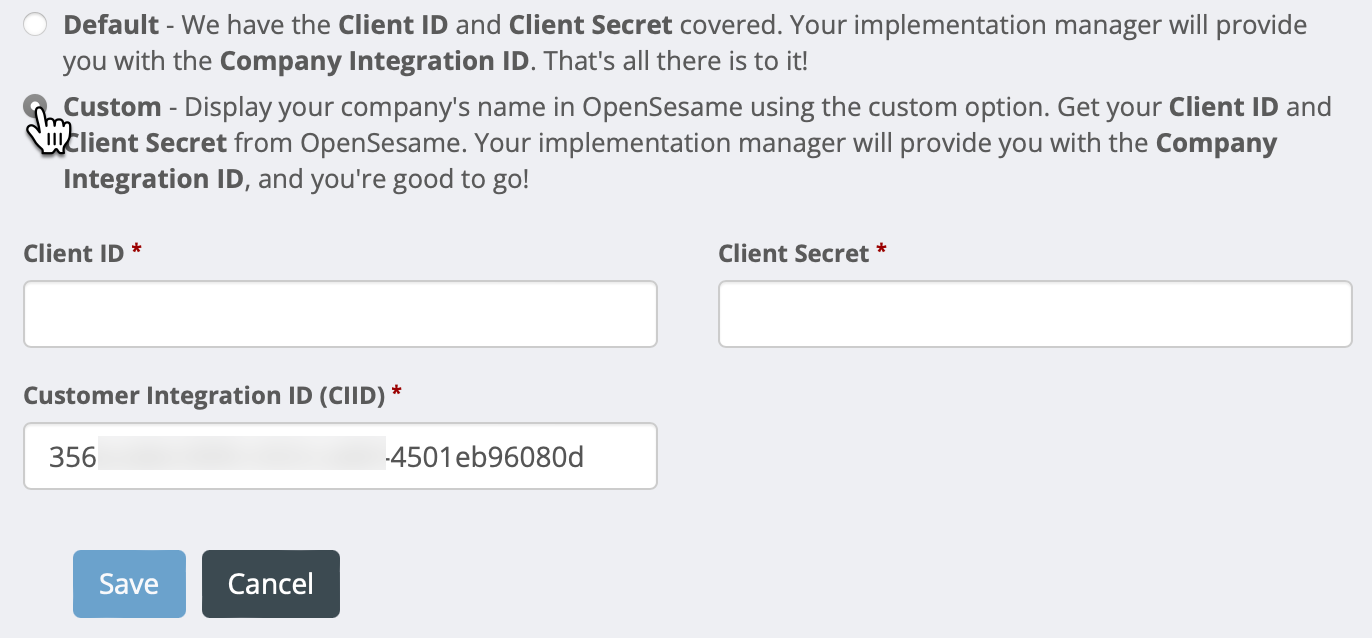
Task: Select the Default radio button
Action: pyautogui.click(x=35, y=25)
